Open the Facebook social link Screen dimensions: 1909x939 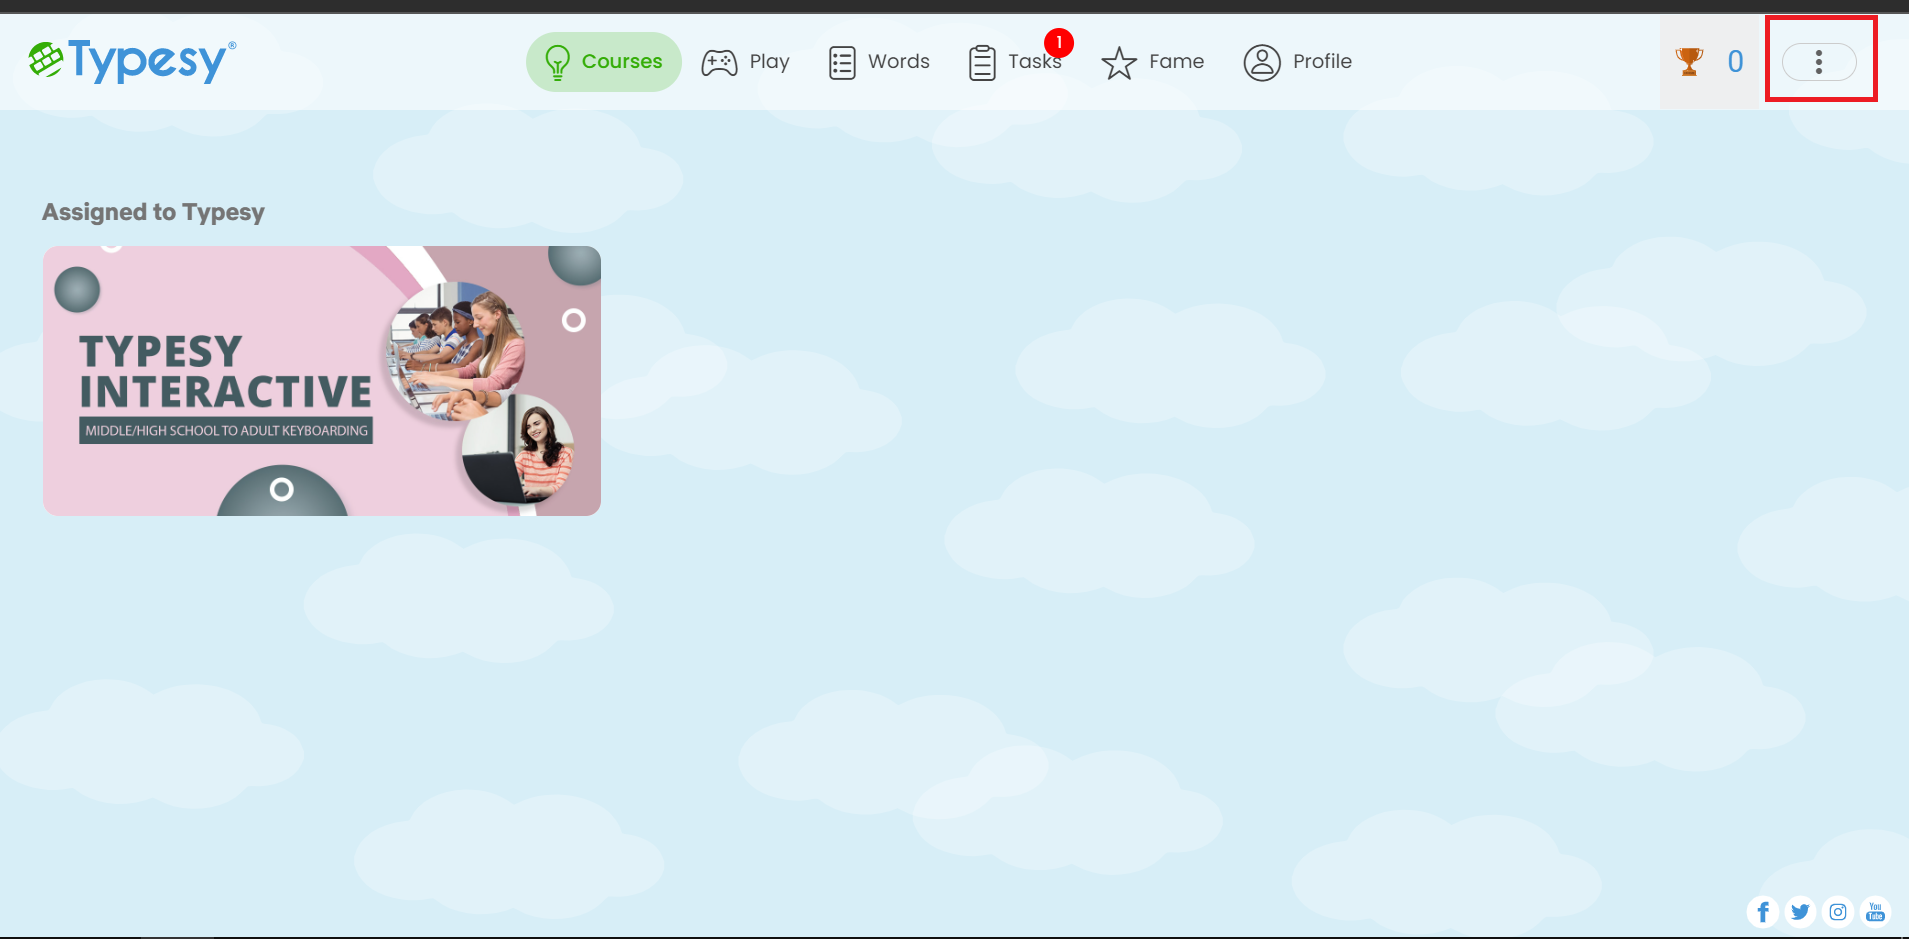point(1763,912)
